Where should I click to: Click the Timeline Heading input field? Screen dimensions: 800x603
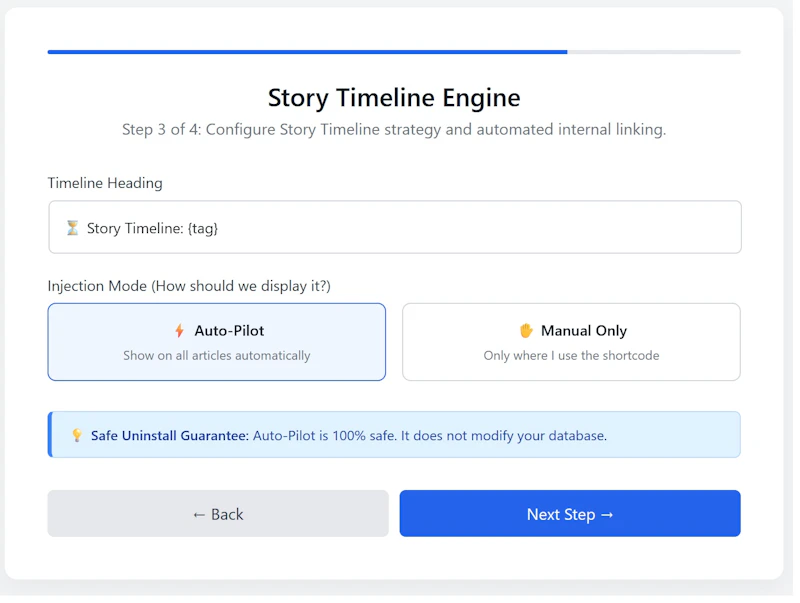(x=395, y=227)
